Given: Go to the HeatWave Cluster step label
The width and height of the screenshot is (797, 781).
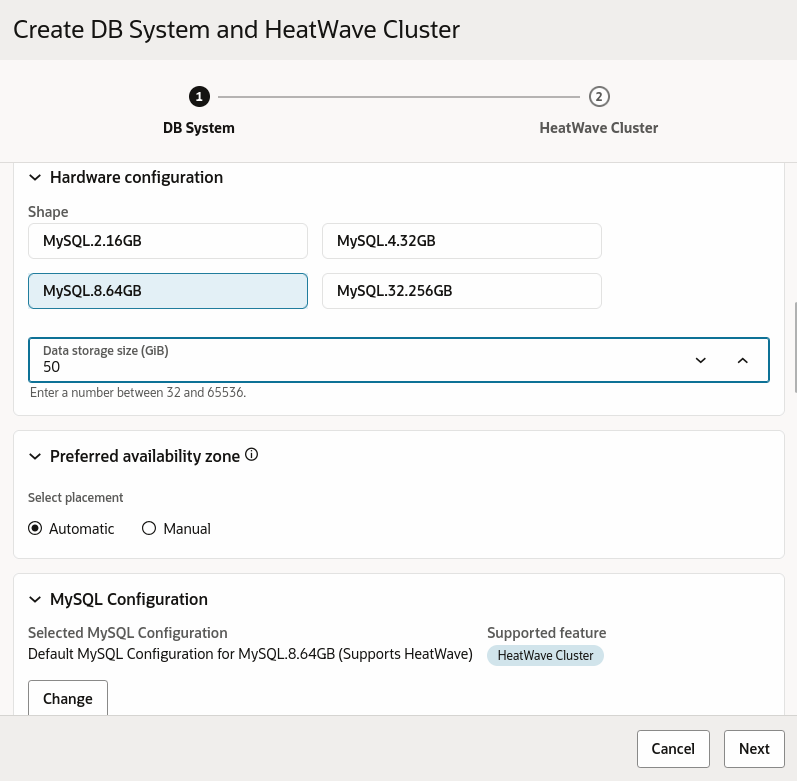Looking at the screenshot, I should [x=598, y=128].
